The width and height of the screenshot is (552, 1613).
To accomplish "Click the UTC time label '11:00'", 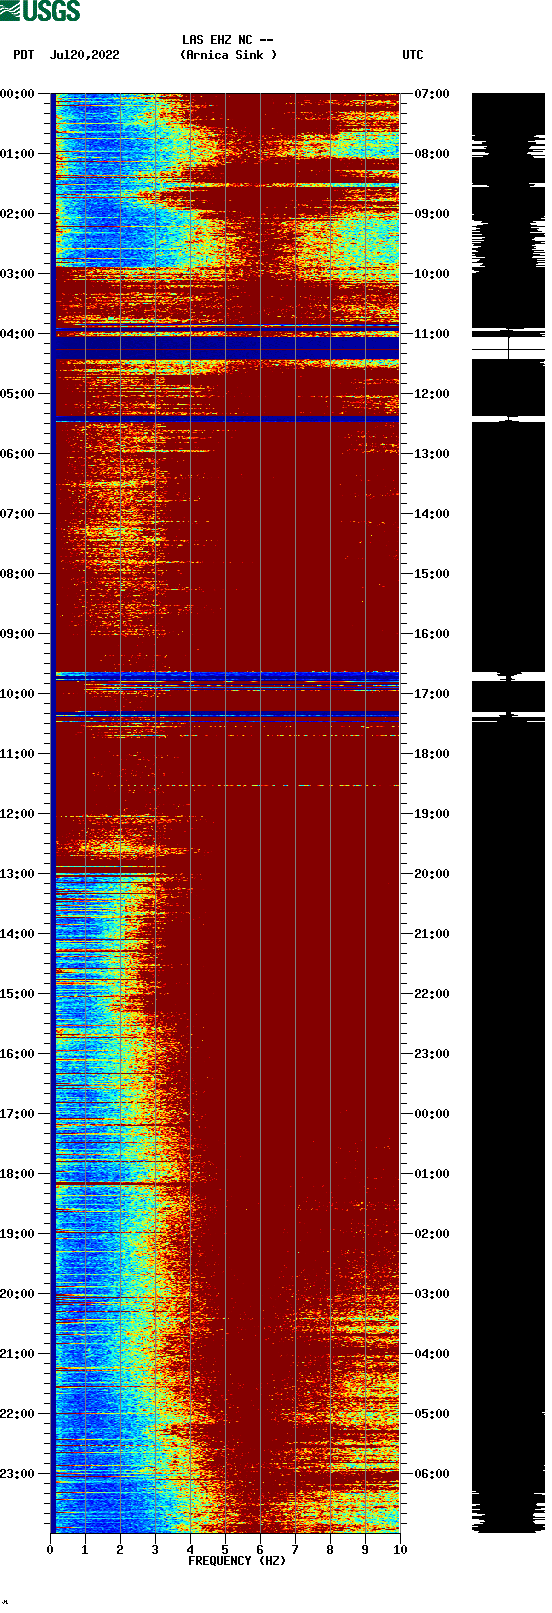I will tap(432, 334).
